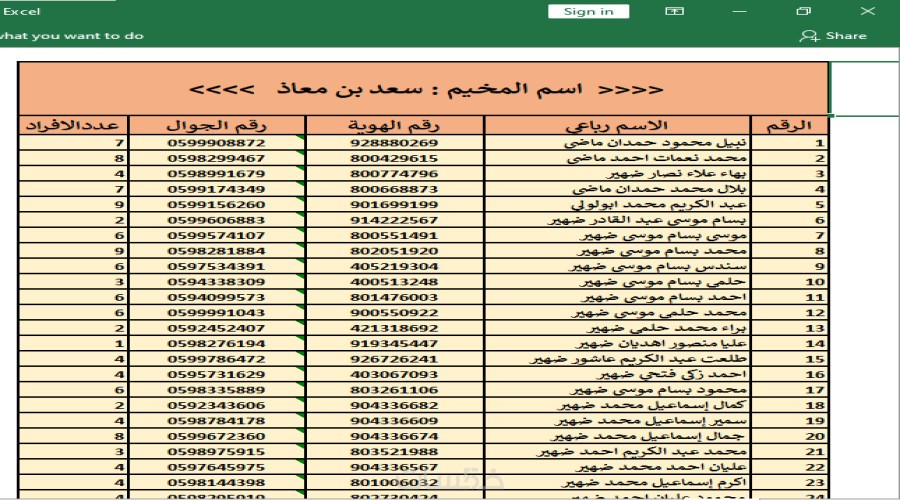The height and width of the screenshot is (500, 900).
Task: Select header cell رقم الجوال
Action: (217, 125)
